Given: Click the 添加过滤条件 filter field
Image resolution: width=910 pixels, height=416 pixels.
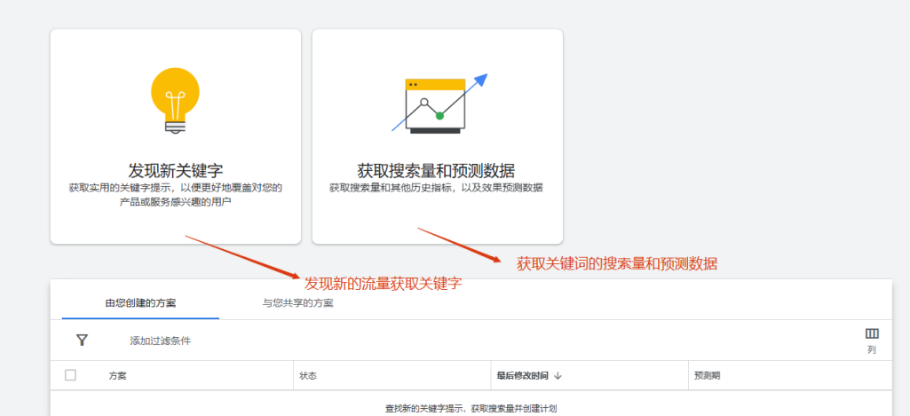Looking at the screenshot, I should [160, 341].
